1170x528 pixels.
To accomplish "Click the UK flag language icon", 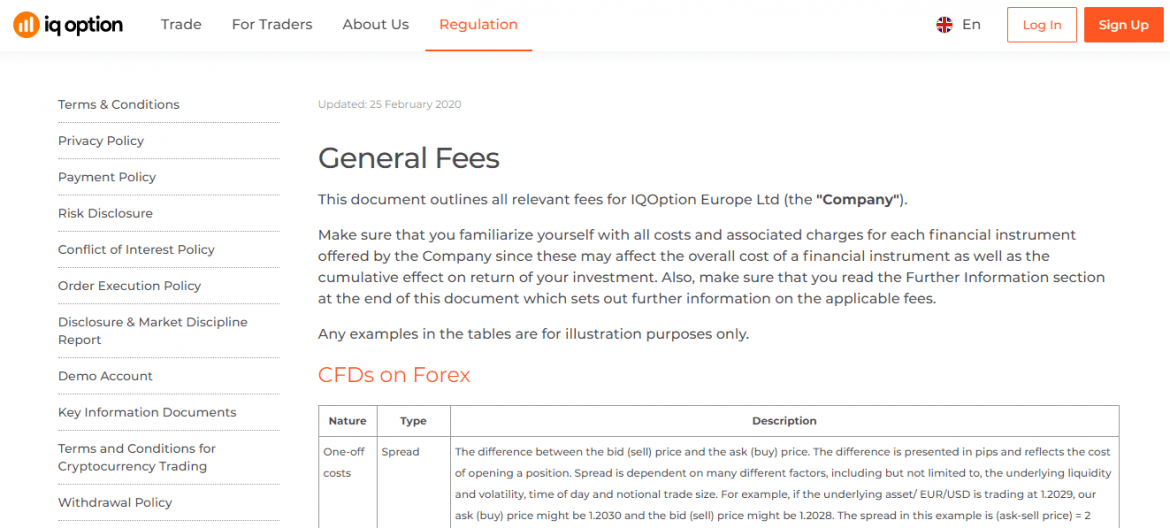I will tap(944, 25).
